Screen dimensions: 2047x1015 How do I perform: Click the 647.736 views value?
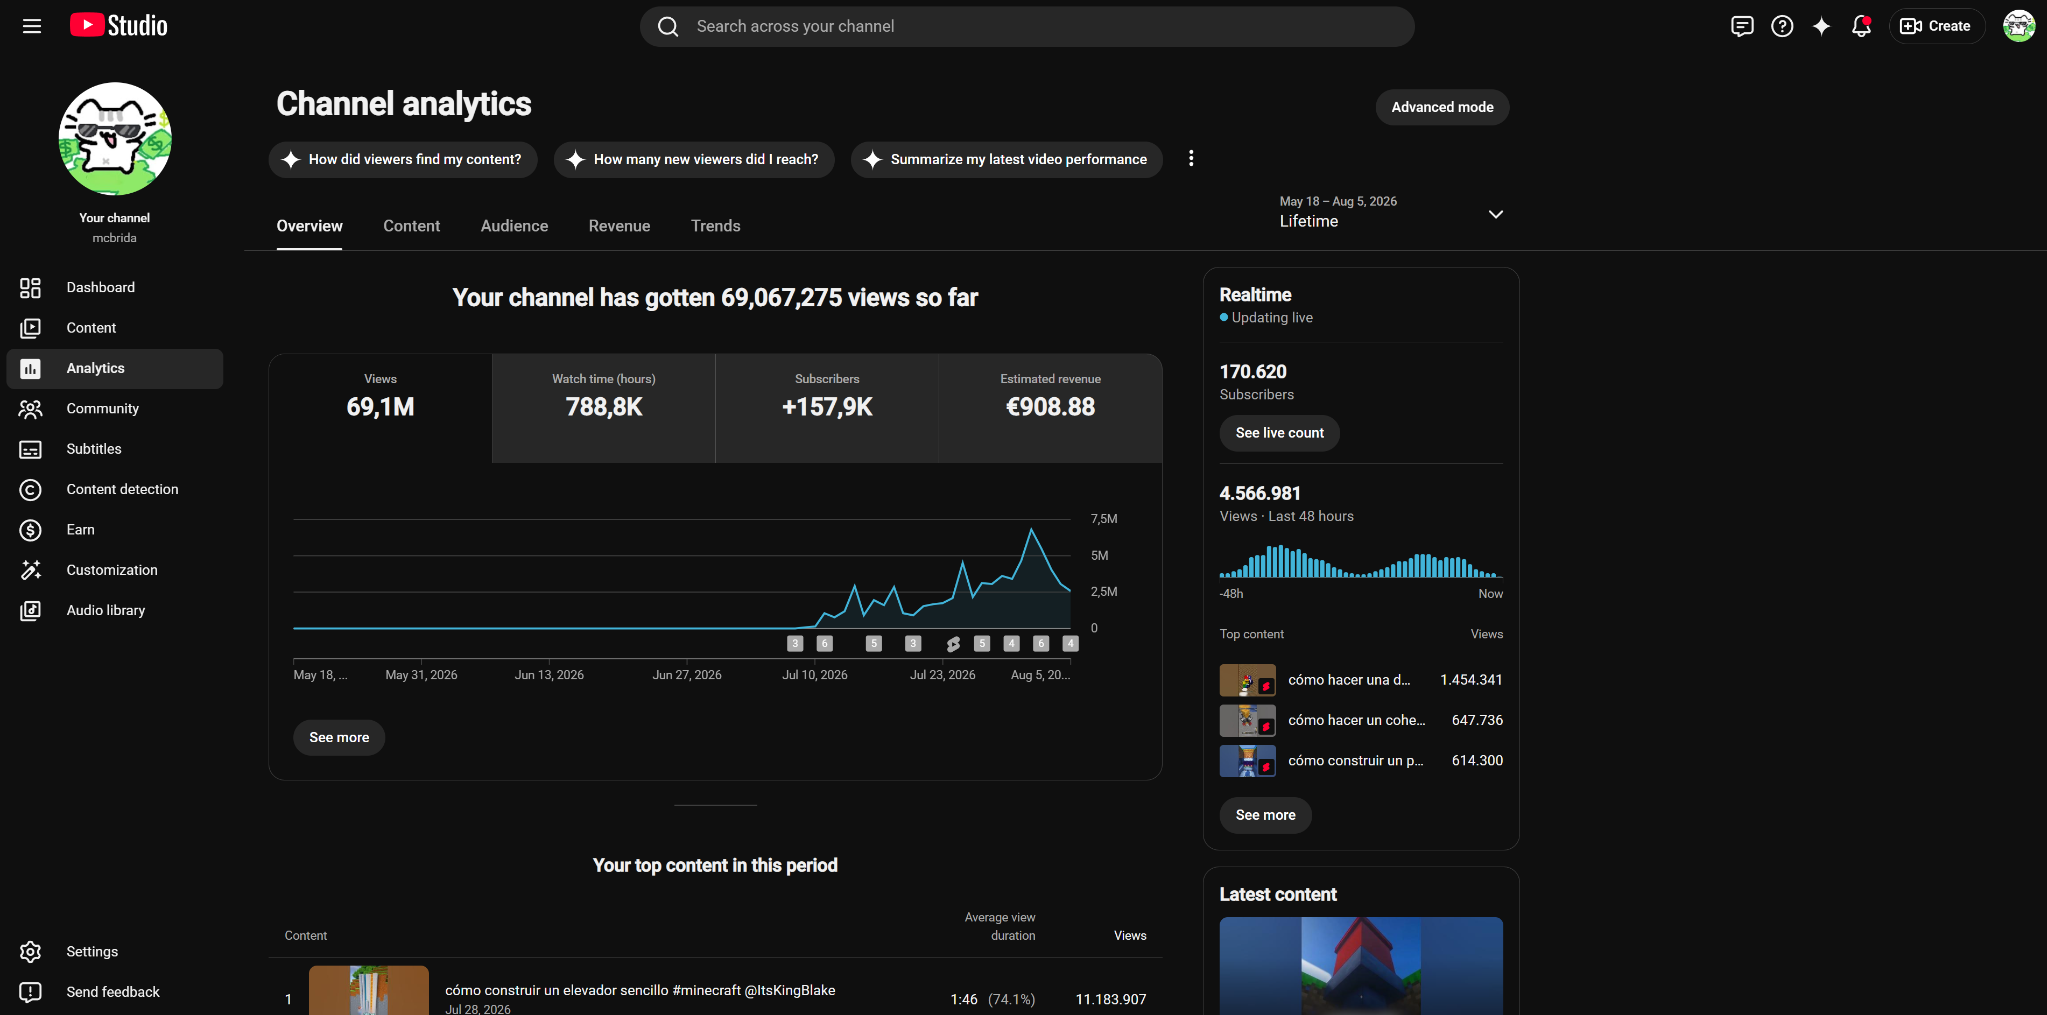[x=1477, y=720]
